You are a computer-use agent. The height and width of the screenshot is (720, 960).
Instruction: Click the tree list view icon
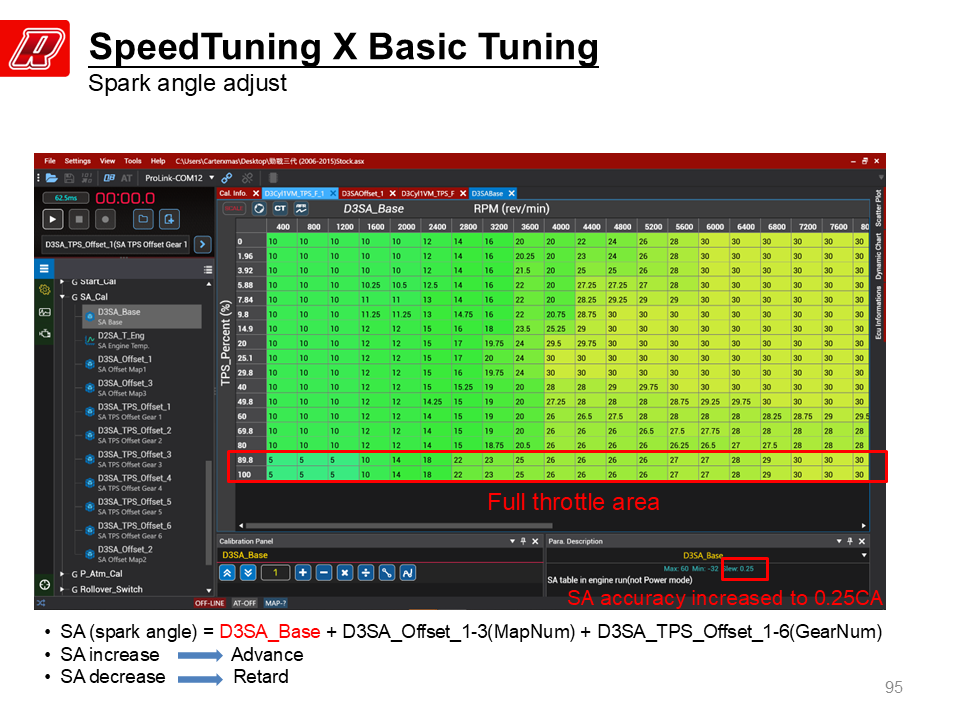pos(208,270)
